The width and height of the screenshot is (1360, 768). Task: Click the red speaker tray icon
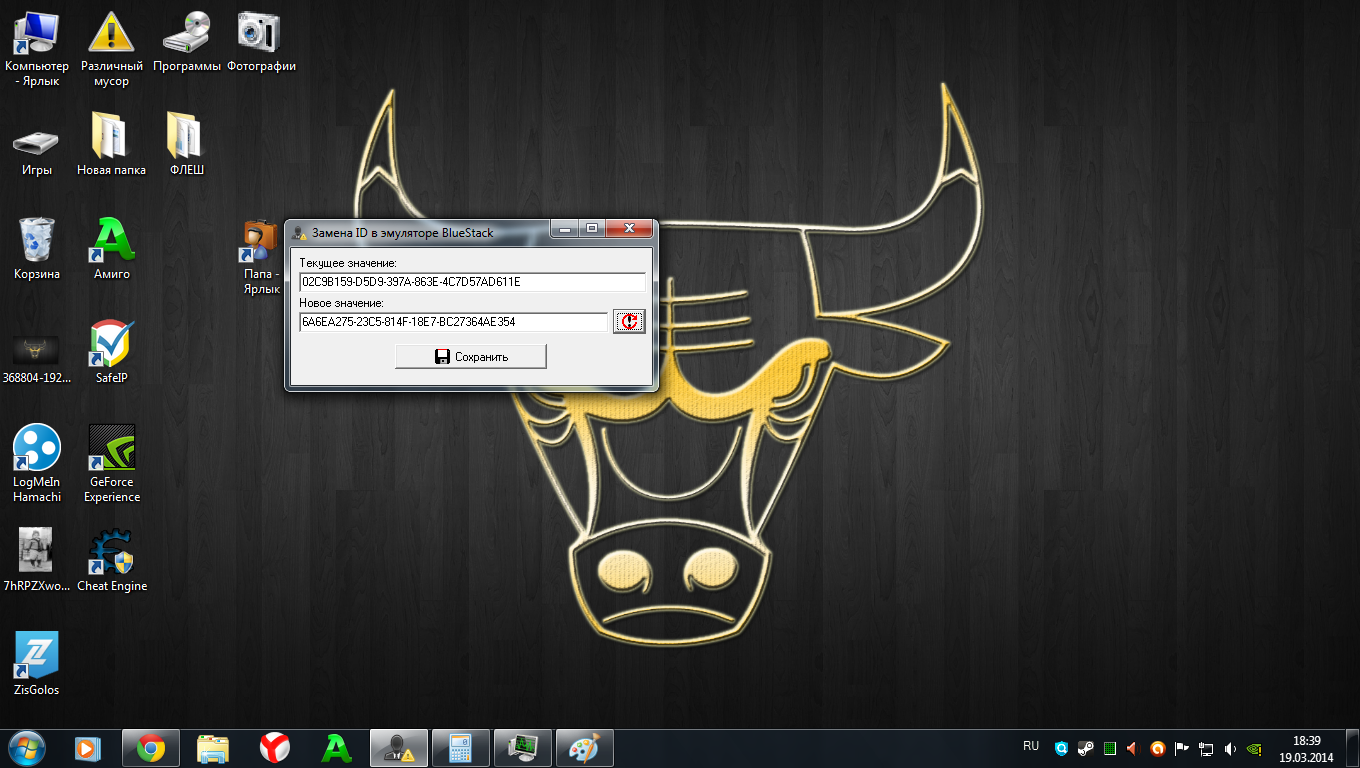click(x=1133, y=748)
